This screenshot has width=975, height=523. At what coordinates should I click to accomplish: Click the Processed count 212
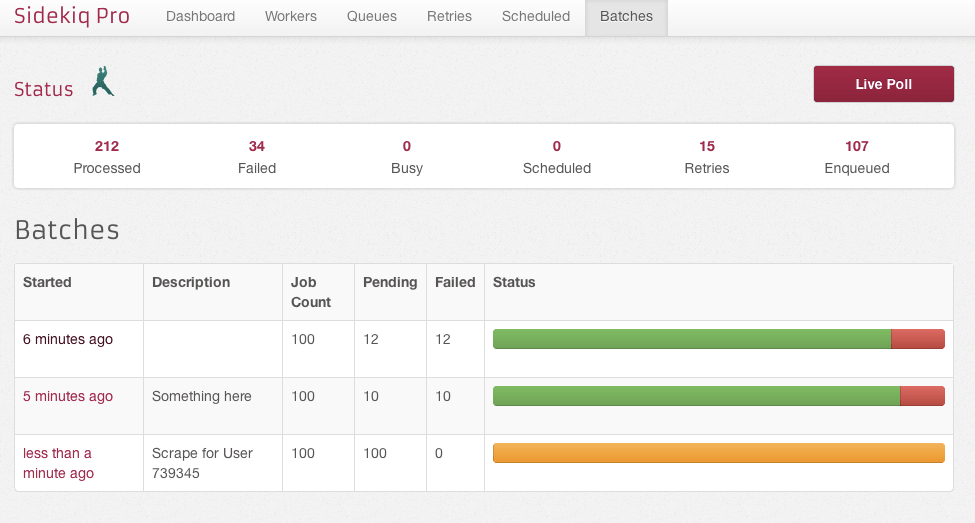click(x=107, y=146)
